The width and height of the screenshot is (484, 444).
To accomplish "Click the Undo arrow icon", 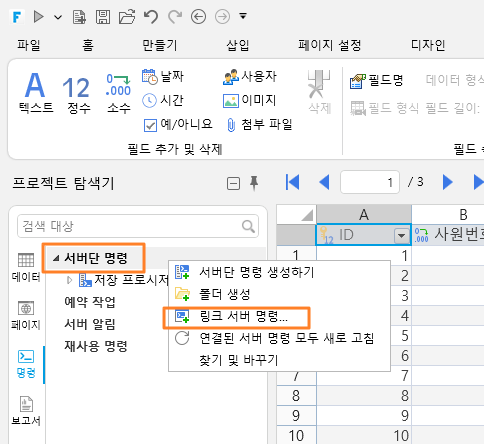I will [x=151, y=17].
